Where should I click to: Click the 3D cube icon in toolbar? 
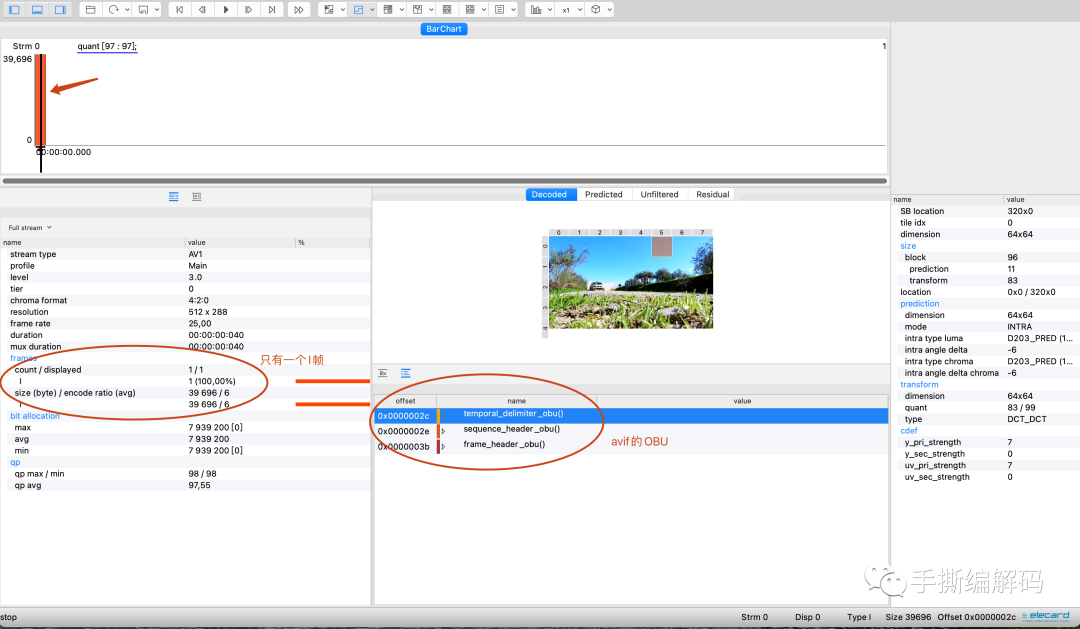coord(595,9)
